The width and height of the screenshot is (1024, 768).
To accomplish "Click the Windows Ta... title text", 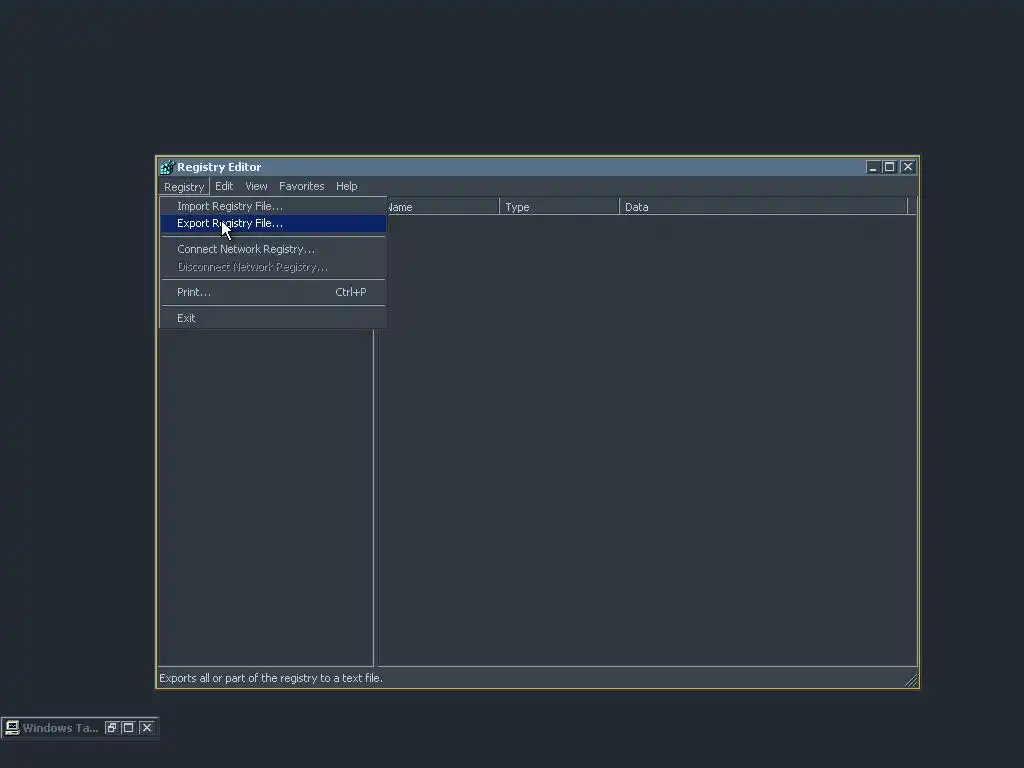I will point(60,728).
